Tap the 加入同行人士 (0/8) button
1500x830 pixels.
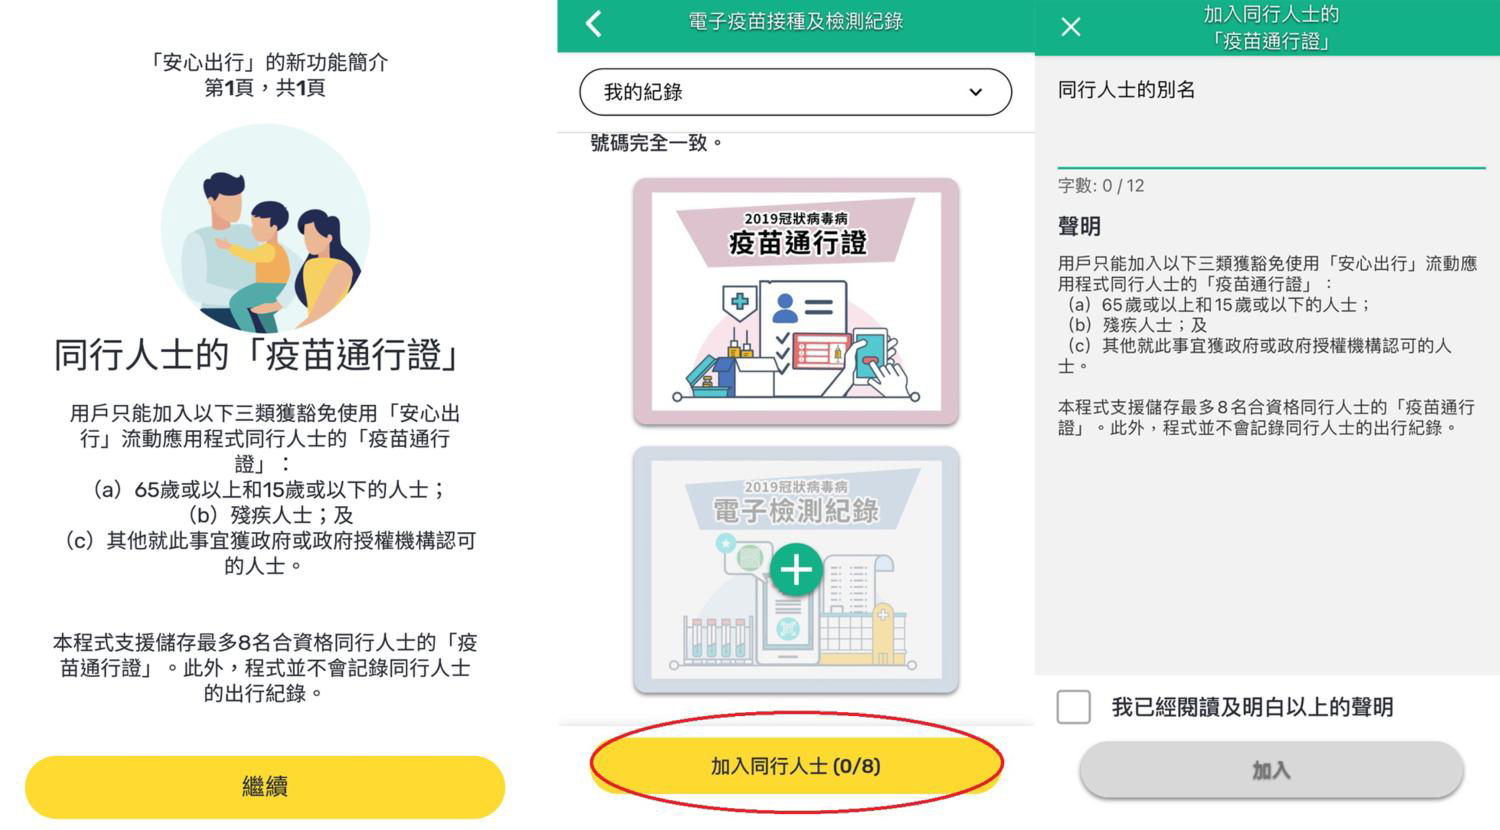tap(796, 766)
